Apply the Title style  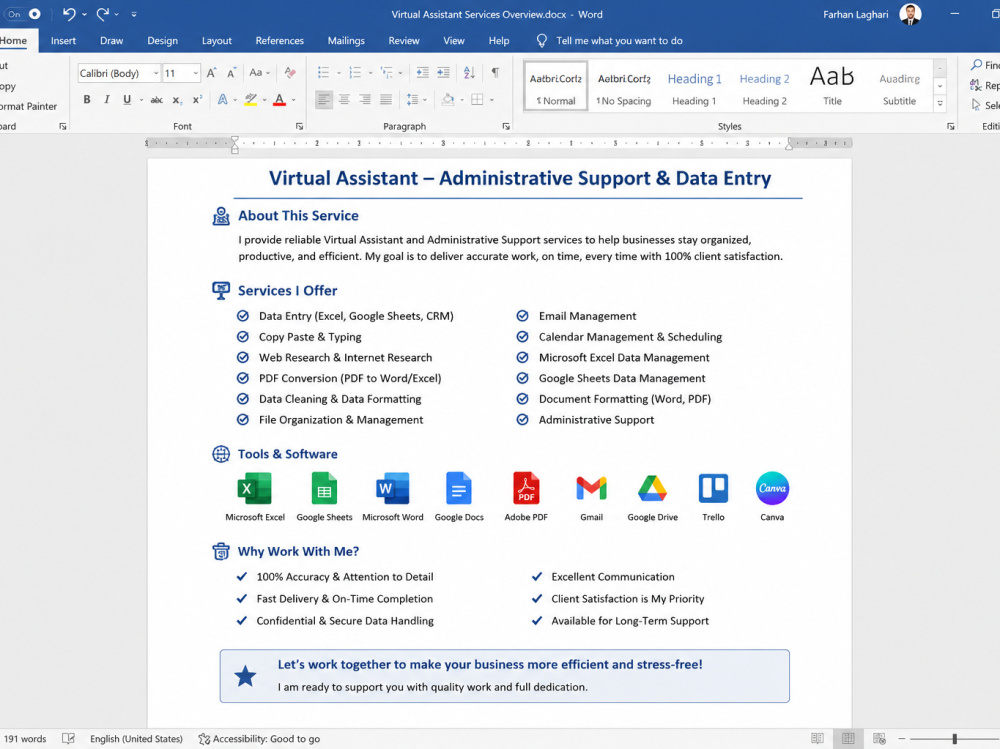coord(832,86)
